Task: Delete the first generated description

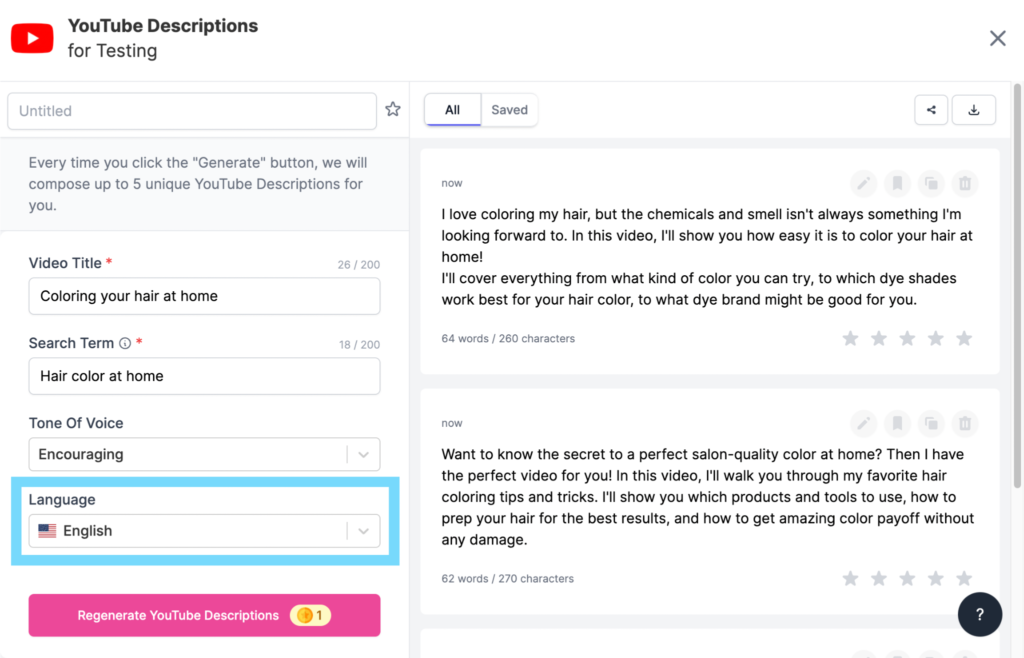Action: click(965, 183)
